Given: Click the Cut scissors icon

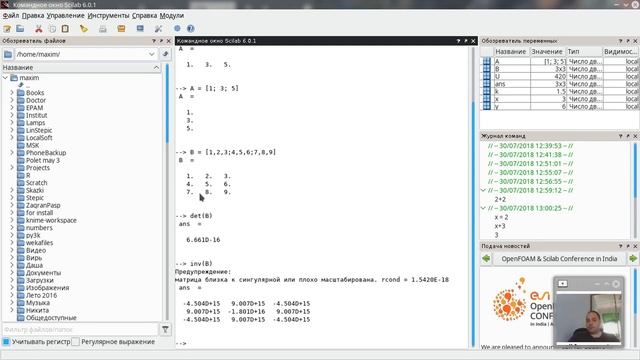Looking at the screenshot, I should 39,29.
